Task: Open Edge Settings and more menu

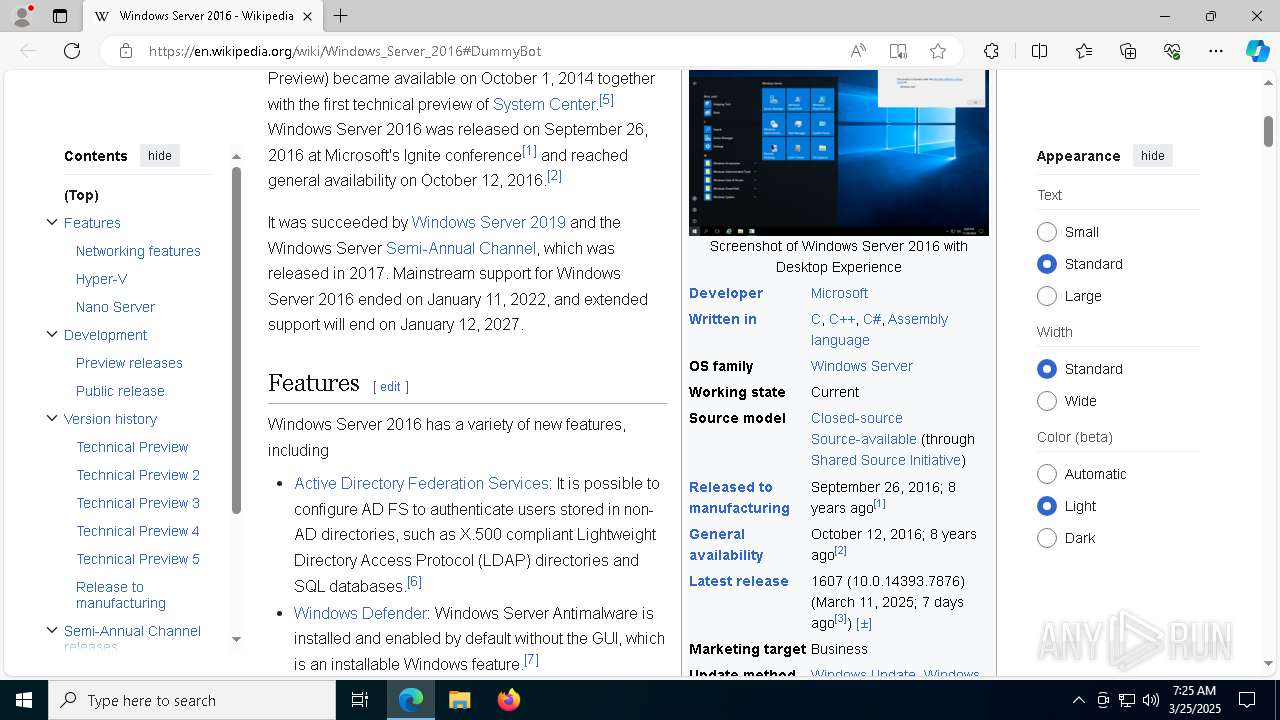Action: tap(1216, 51)
